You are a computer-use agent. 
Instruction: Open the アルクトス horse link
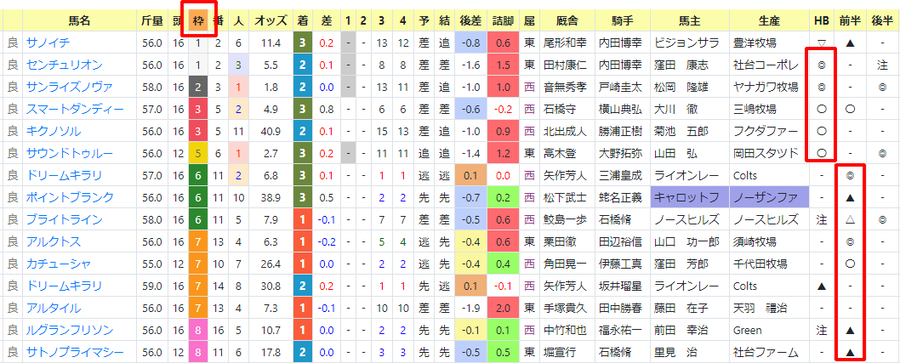click(53, 242)
